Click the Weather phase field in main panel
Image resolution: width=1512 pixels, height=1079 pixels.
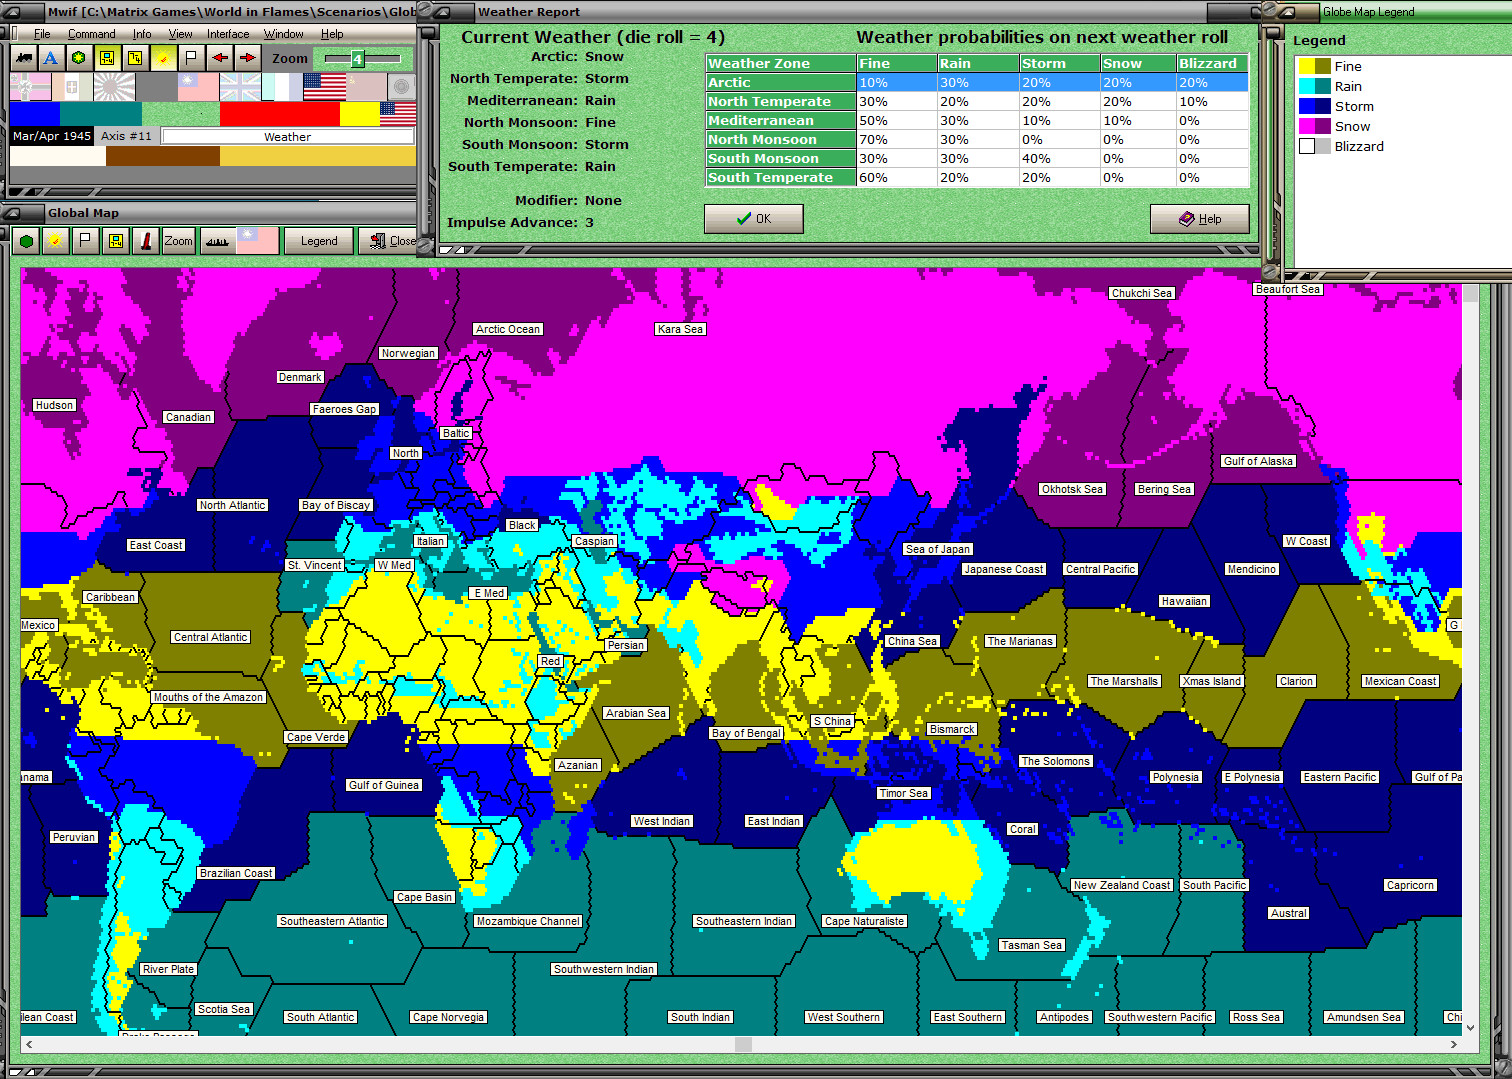[288, 137]
